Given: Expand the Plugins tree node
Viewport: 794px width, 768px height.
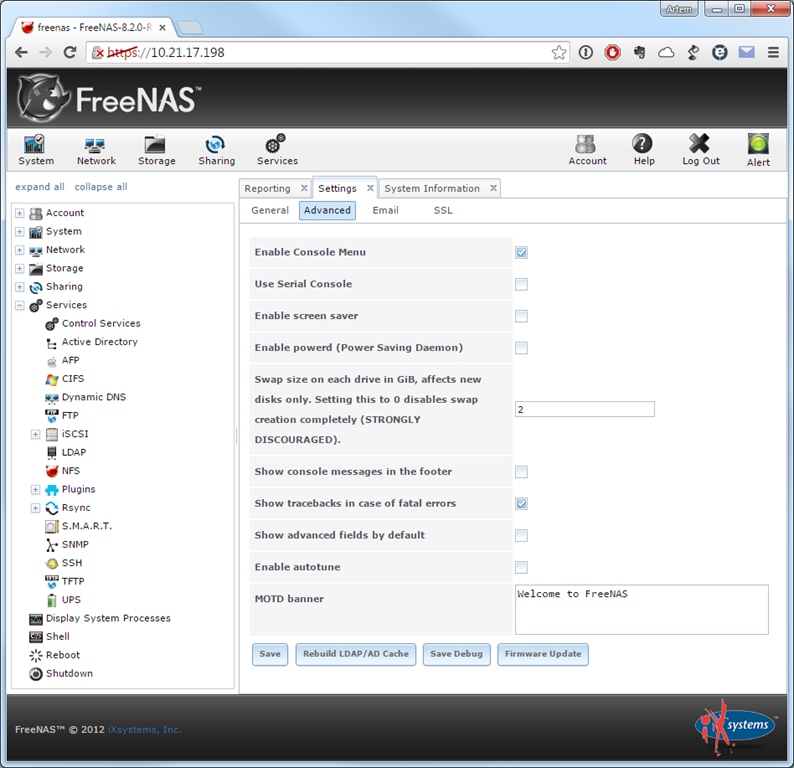Looking at the screenshot, I should point(35,490).
